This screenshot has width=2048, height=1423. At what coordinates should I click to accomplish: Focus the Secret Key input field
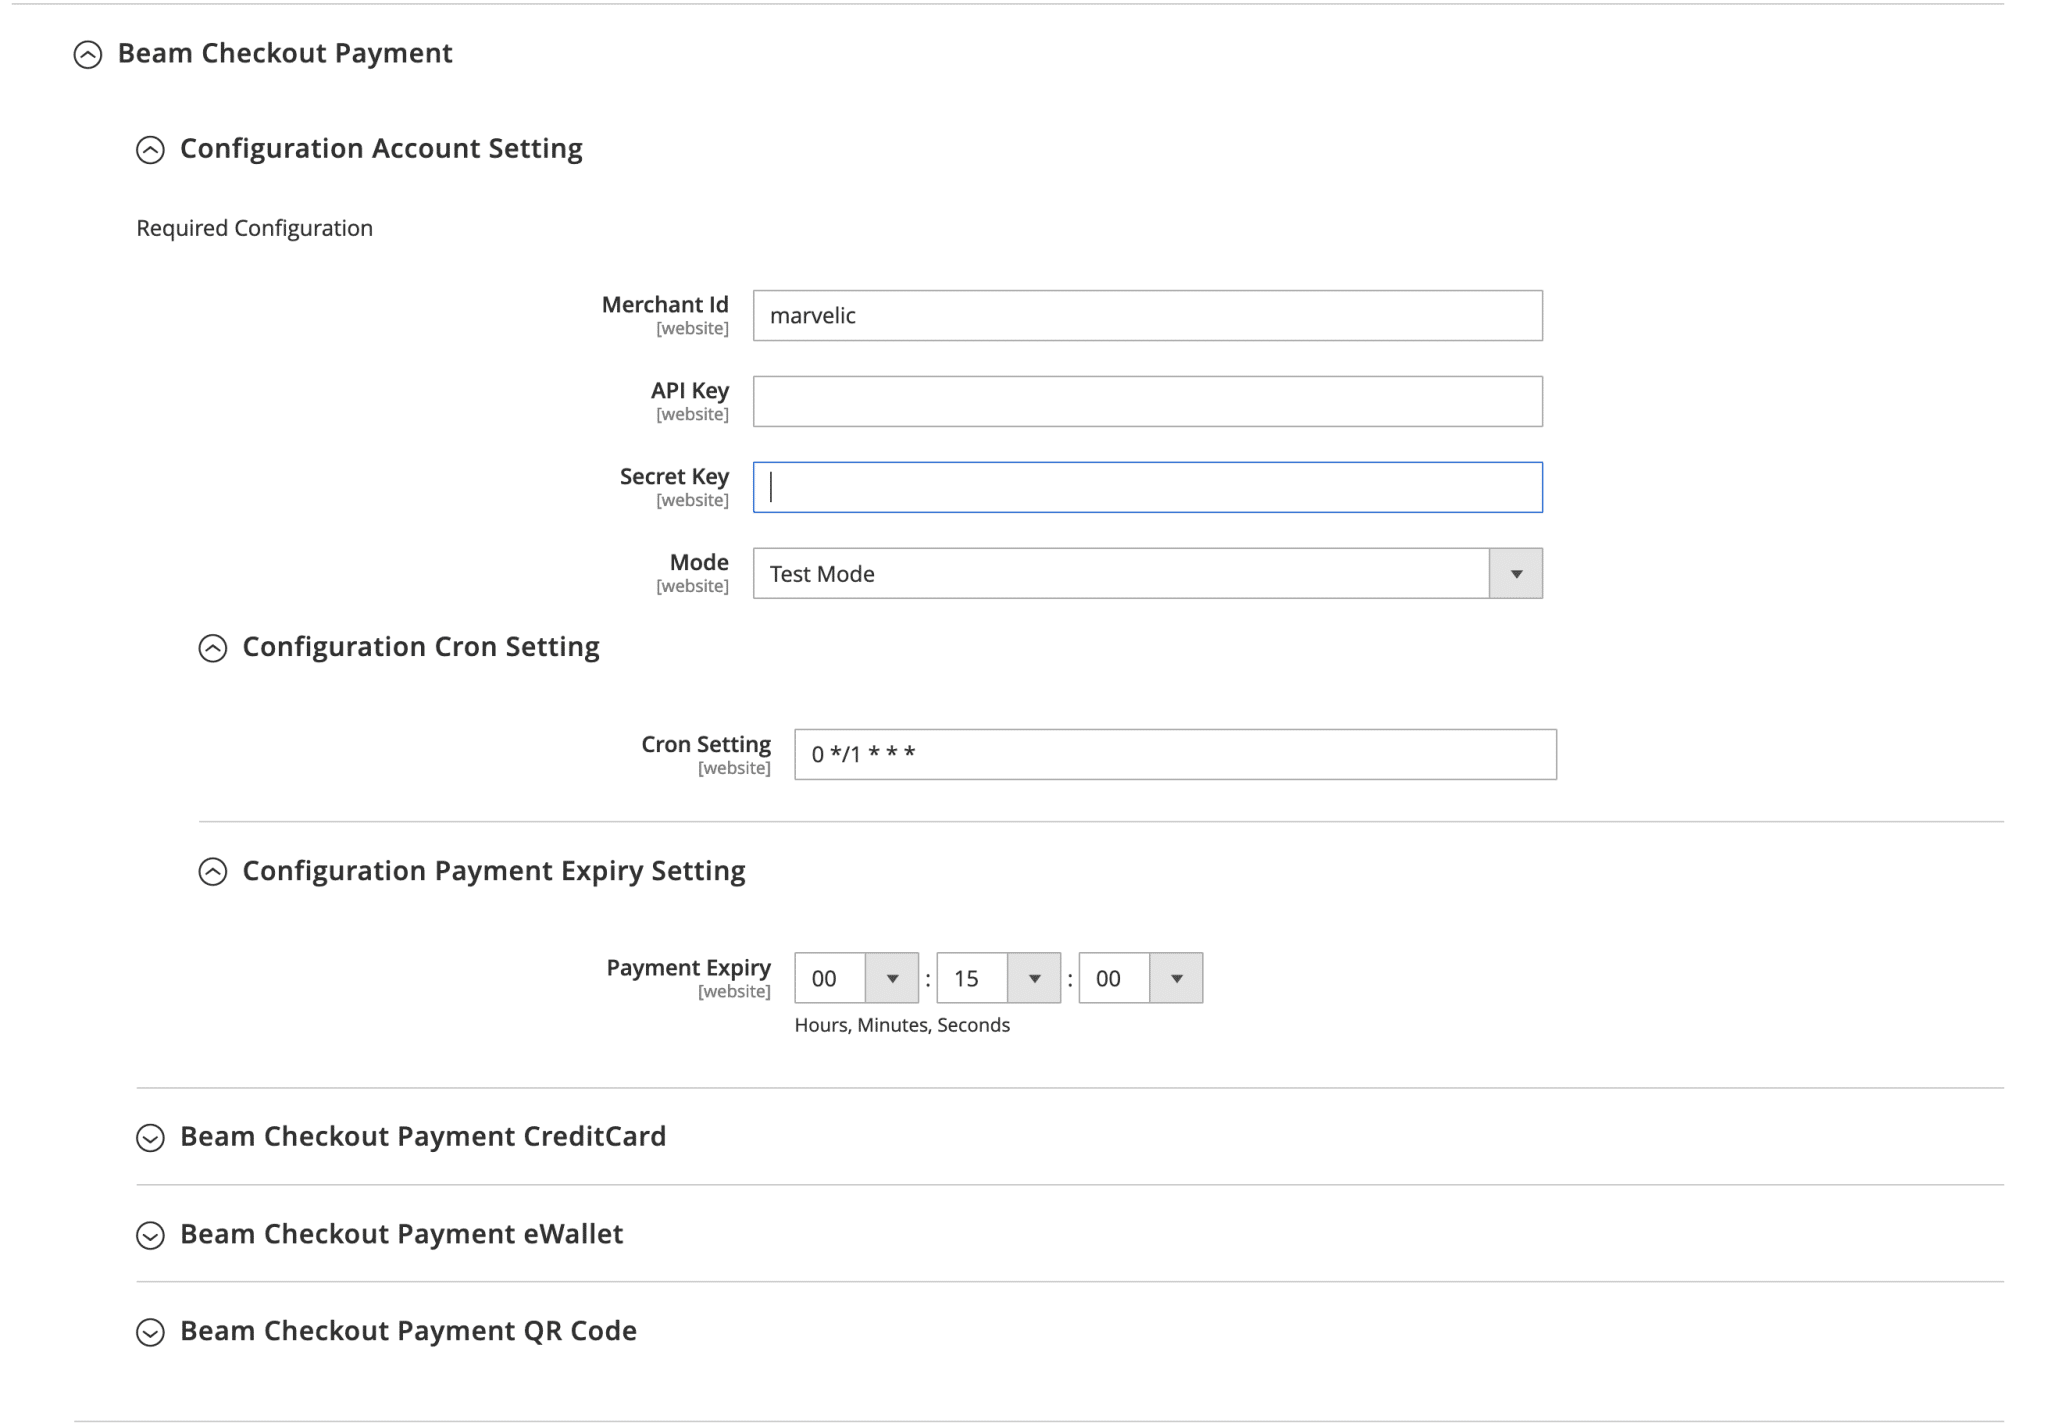click(x=1148, y=487)
